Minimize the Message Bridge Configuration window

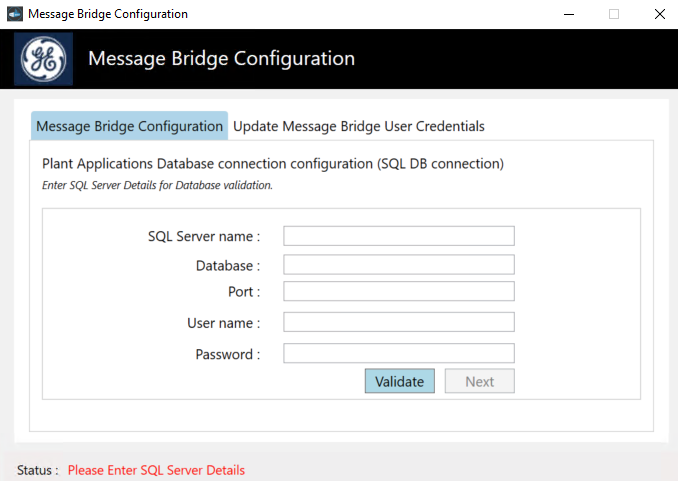tap(569, 14)
